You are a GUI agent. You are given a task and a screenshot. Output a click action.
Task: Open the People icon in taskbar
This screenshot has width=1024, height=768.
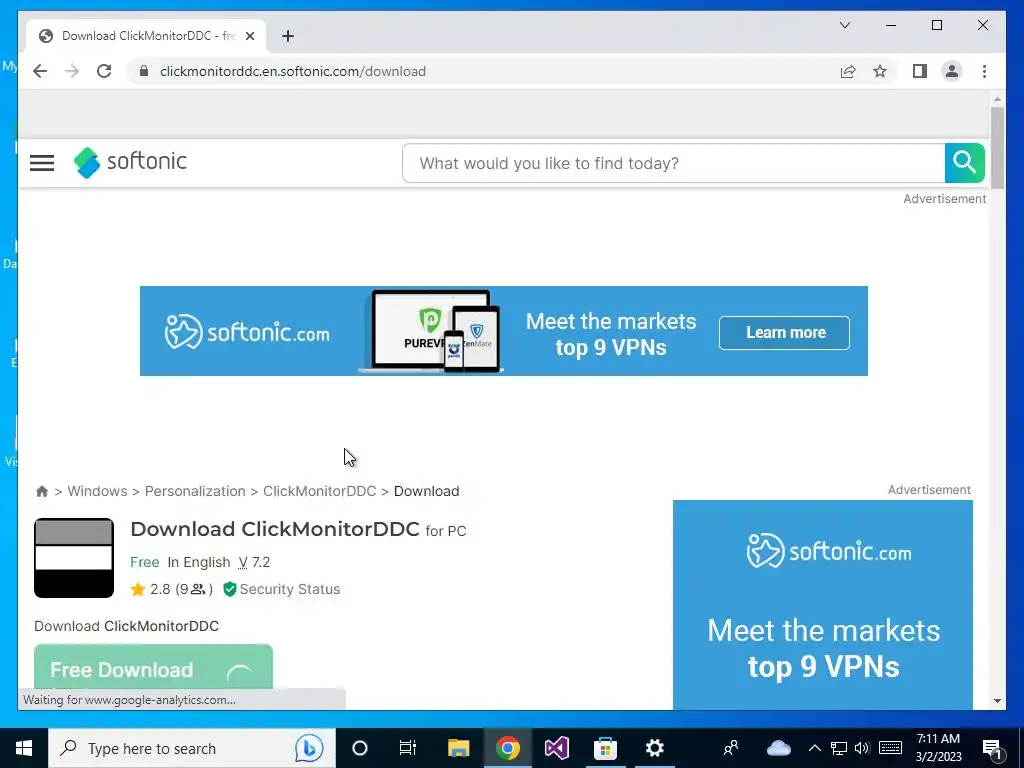tap(731, 748)
